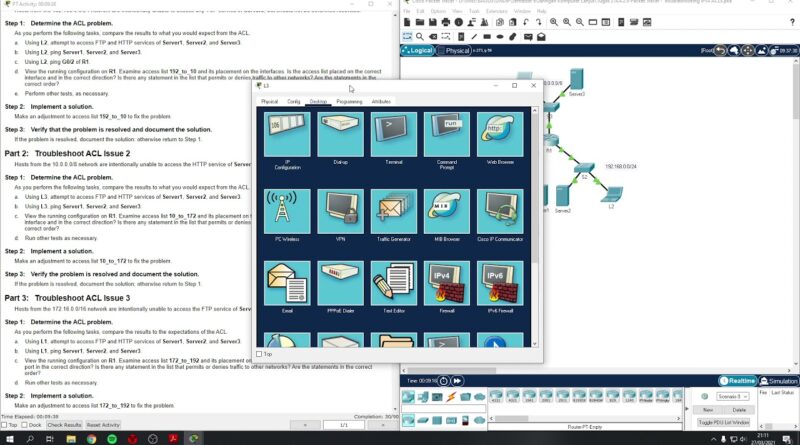The image size is (800, 445).
Task: Select the Connections lightning bolt category
Action: [x=451, y=397]
